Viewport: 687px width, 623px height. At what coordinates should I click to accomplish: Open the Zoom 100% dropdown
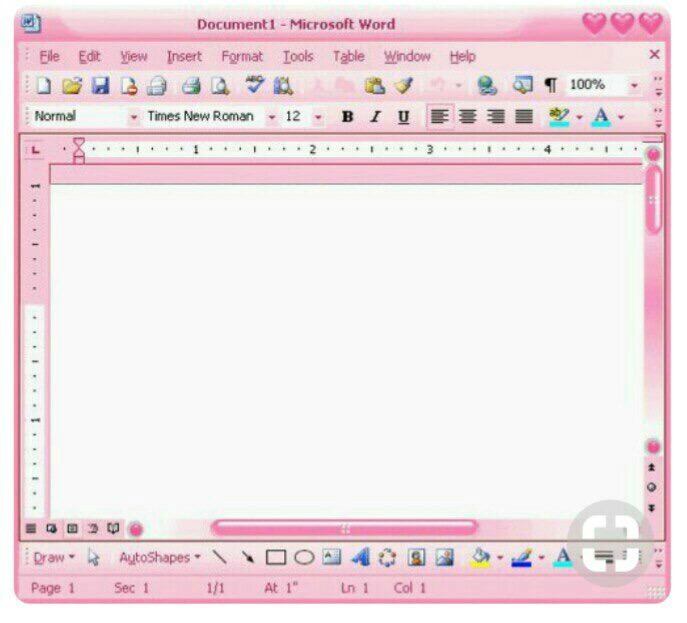pos(634,85)
